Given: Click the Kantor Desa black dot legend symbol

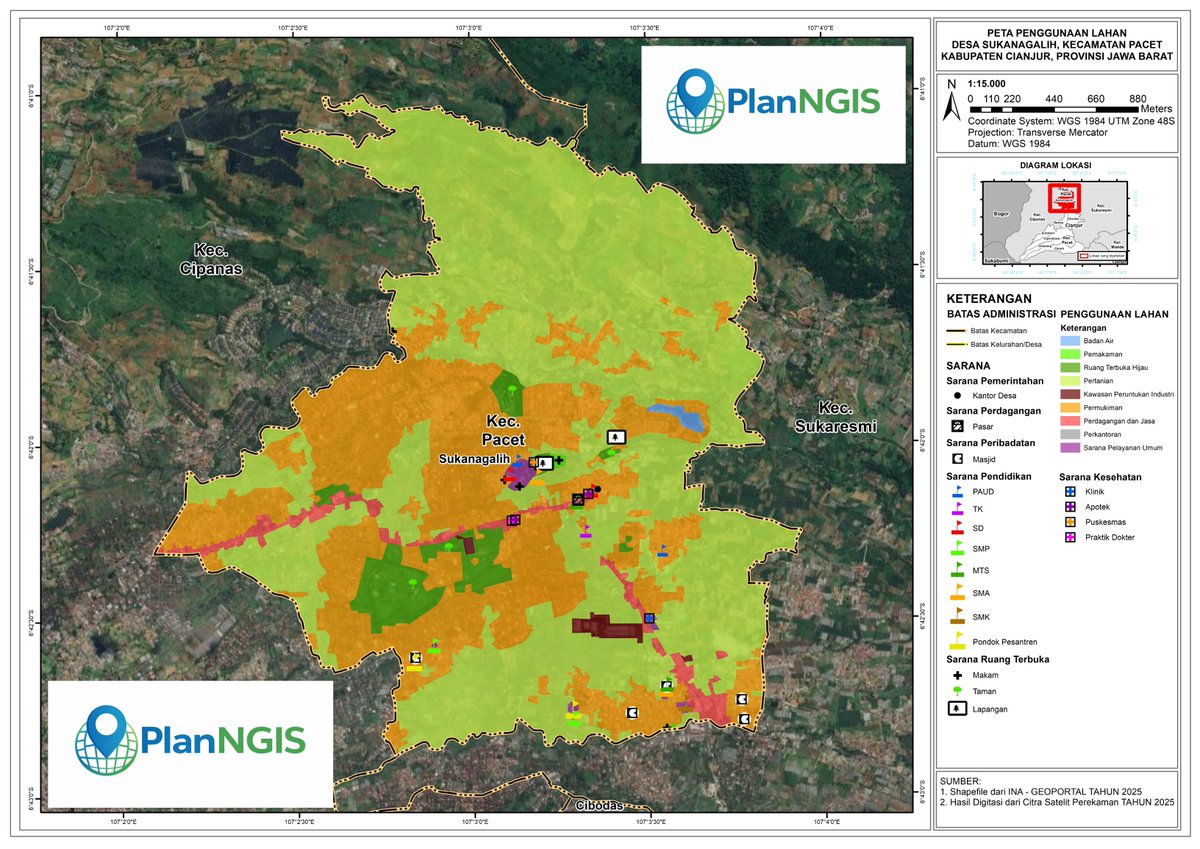Looking at the screenshot, I should [x=955, y=396].
